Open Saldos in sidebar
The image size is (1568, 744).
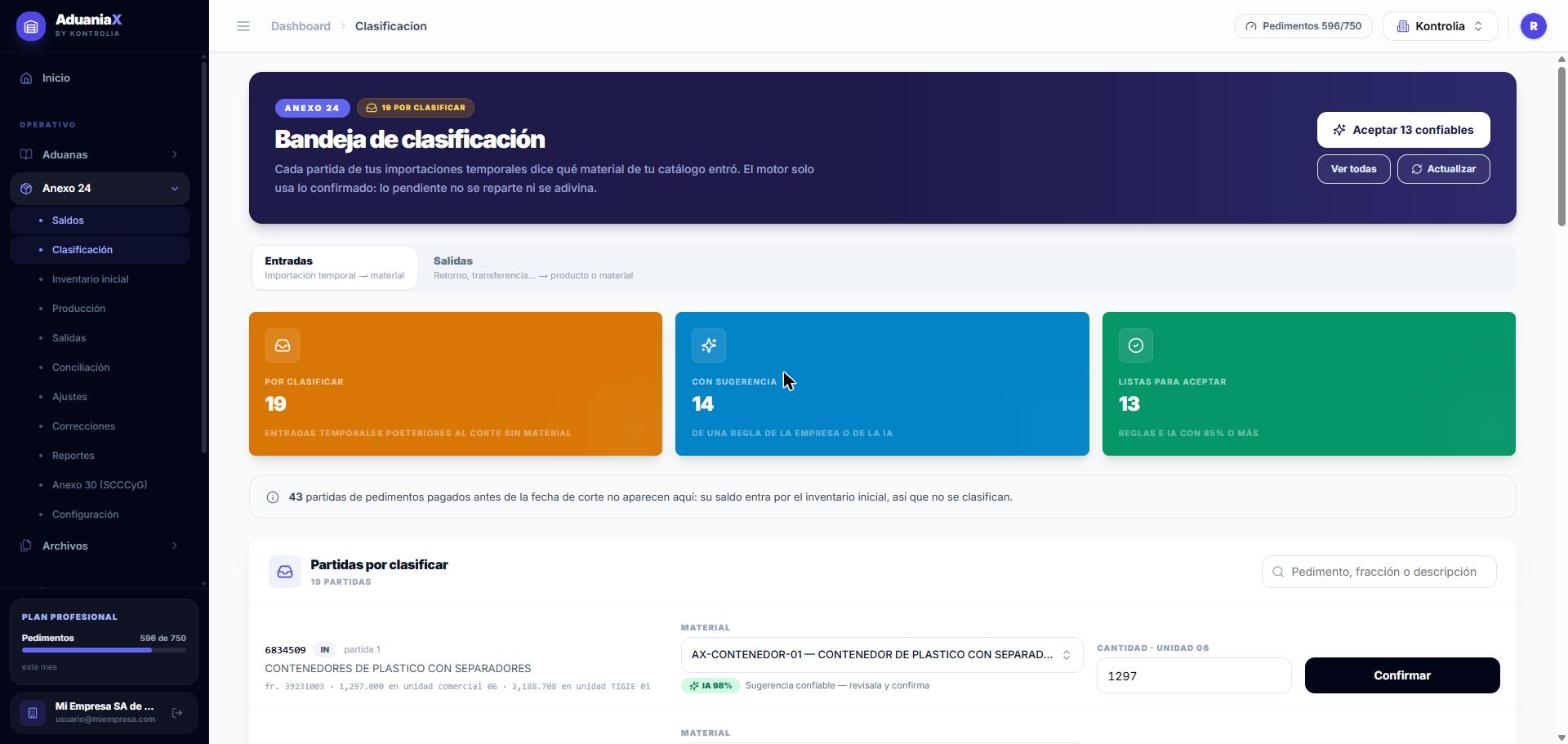[x=100, y=220]
